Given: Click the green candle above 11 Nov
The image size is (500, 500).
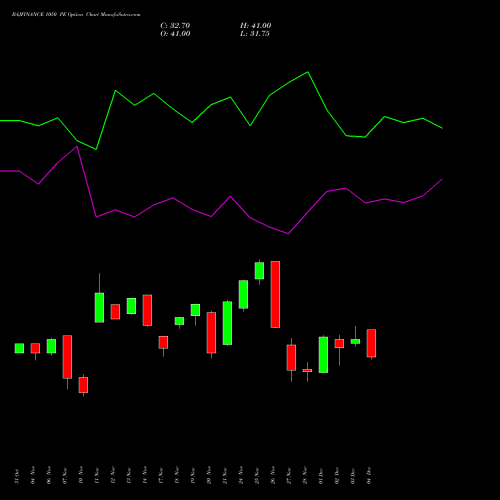Looking at the screenshot, I should pos(99,308).
